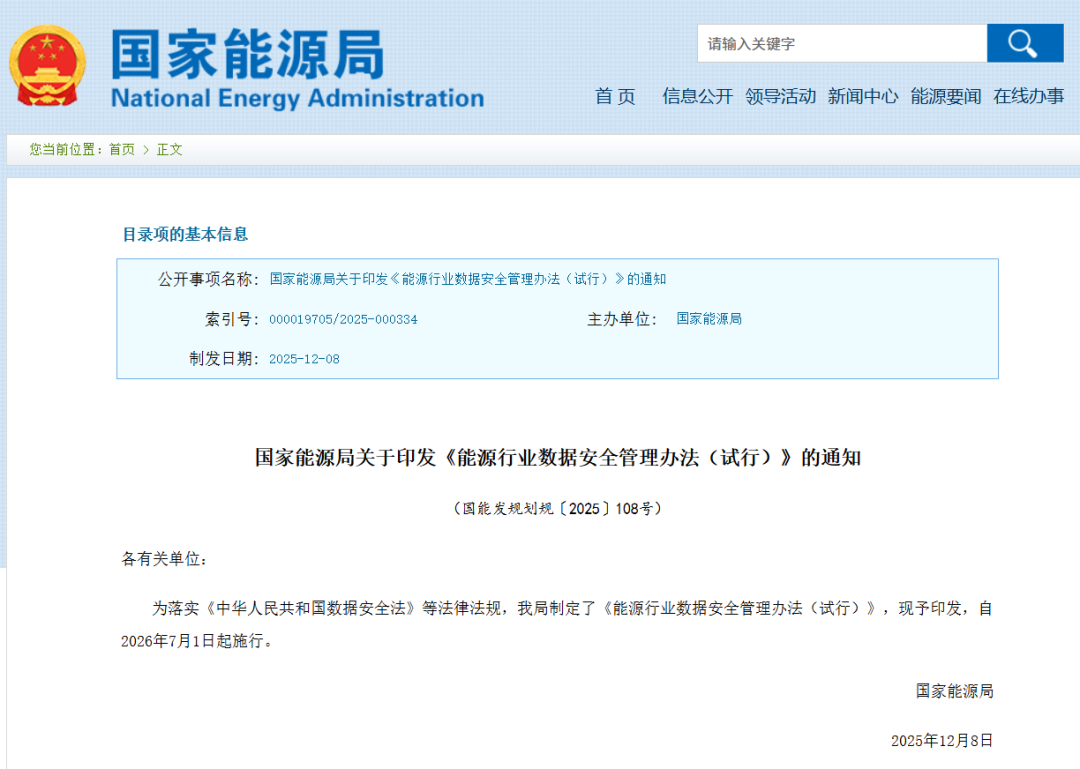The image size is (1080, 769).
Task: Click the National Energy Administration English text
Action: [x=297, y=98]
